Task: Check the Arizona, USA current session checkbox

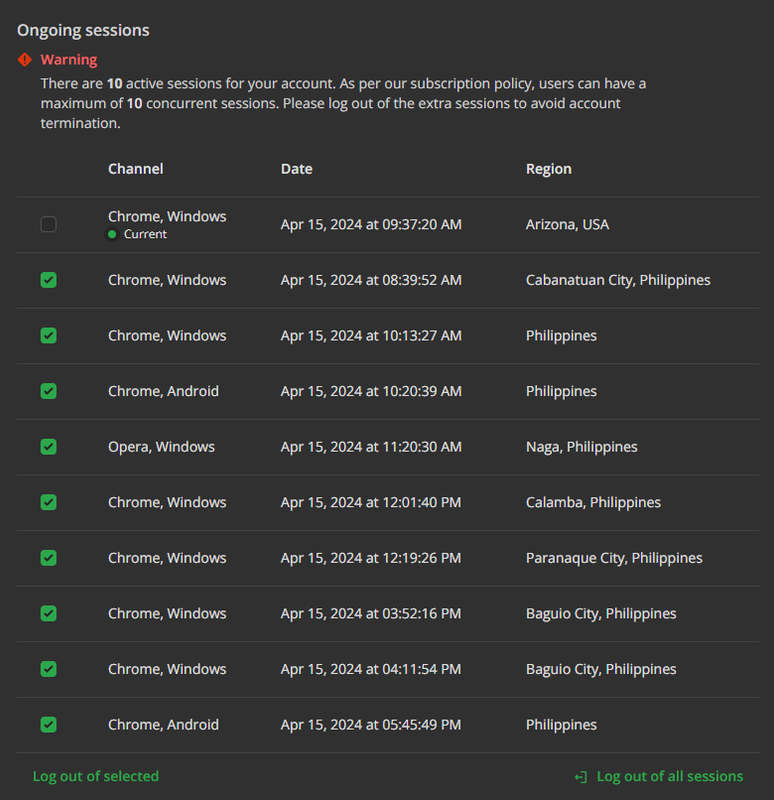Action: point(48,224)
